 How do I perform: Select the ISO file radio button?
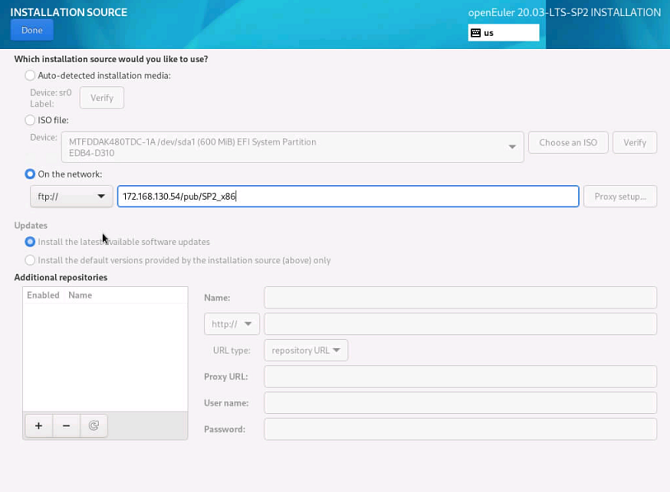30,120
